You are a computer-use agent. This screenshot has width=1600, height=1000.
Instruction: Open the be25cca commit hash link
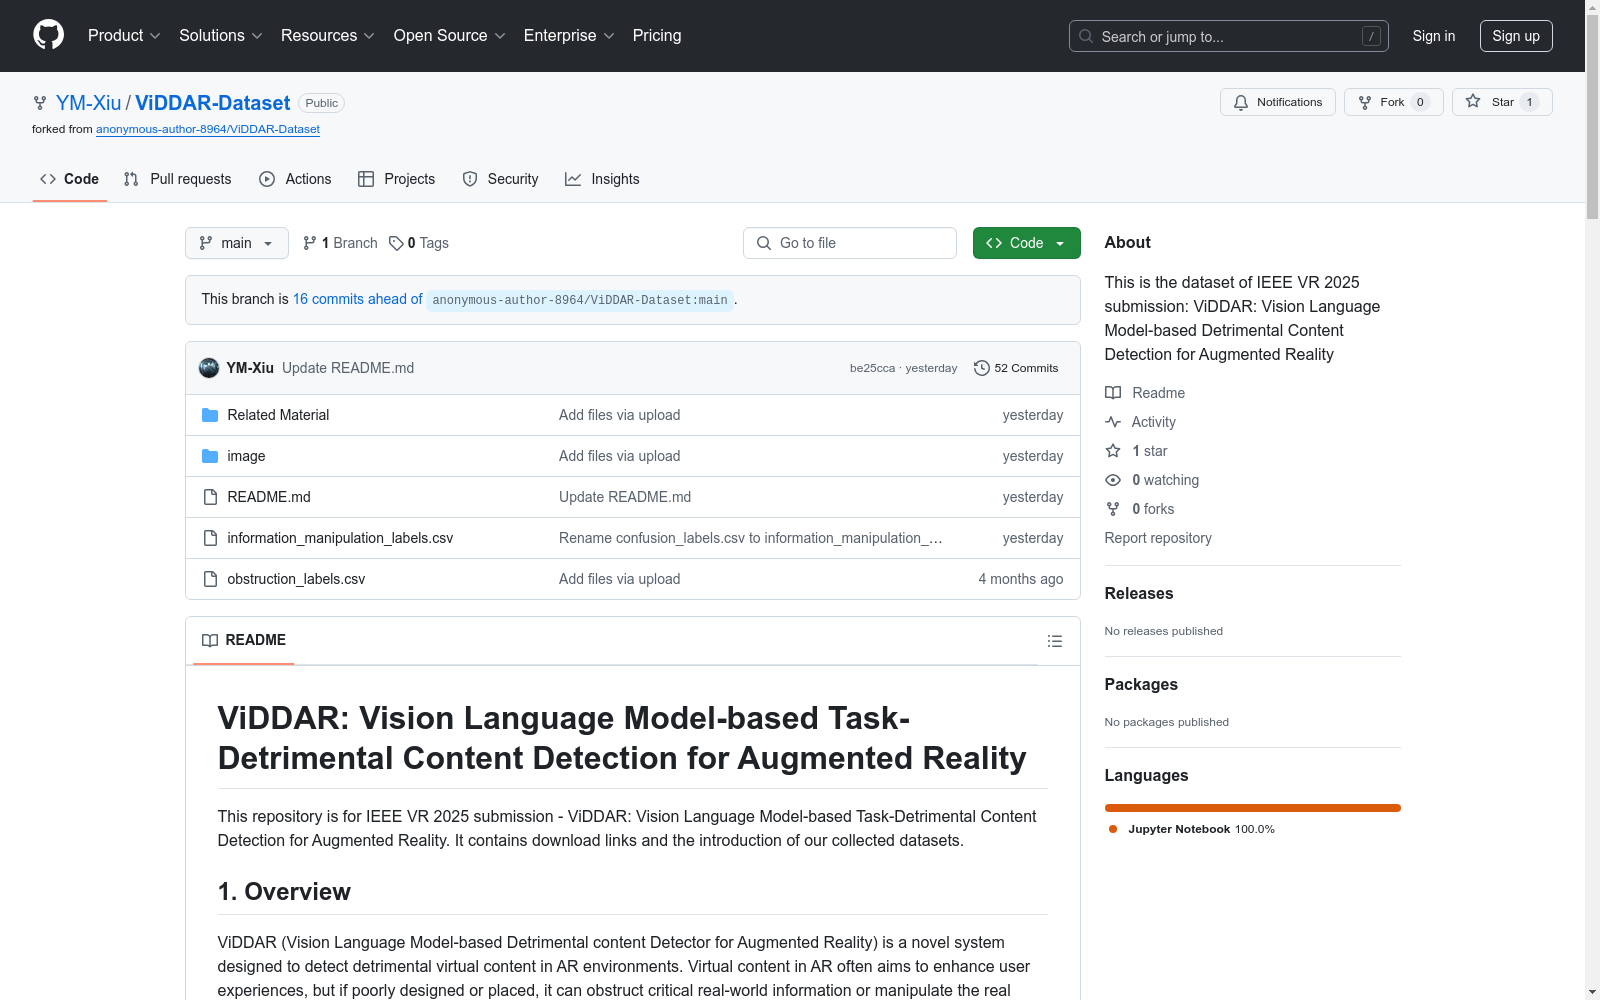[x=872, y=368]
